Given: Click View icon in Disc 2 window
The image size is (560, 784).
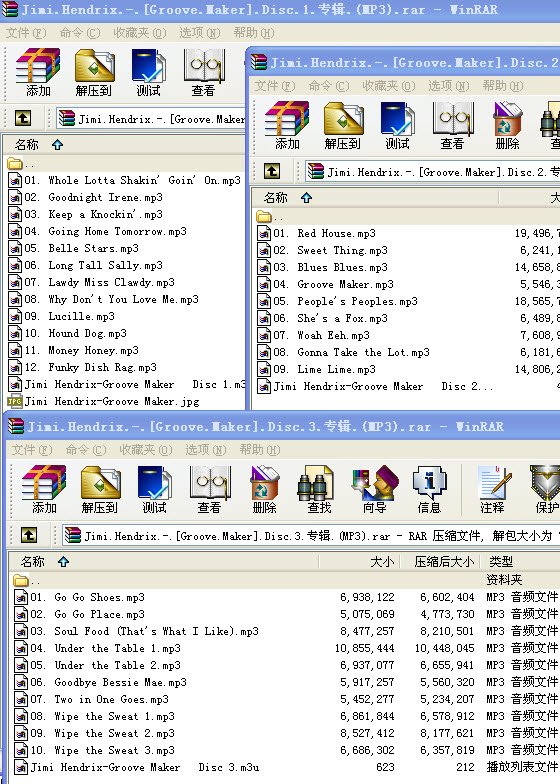Looking at the screenshot, I should (452, 126).
